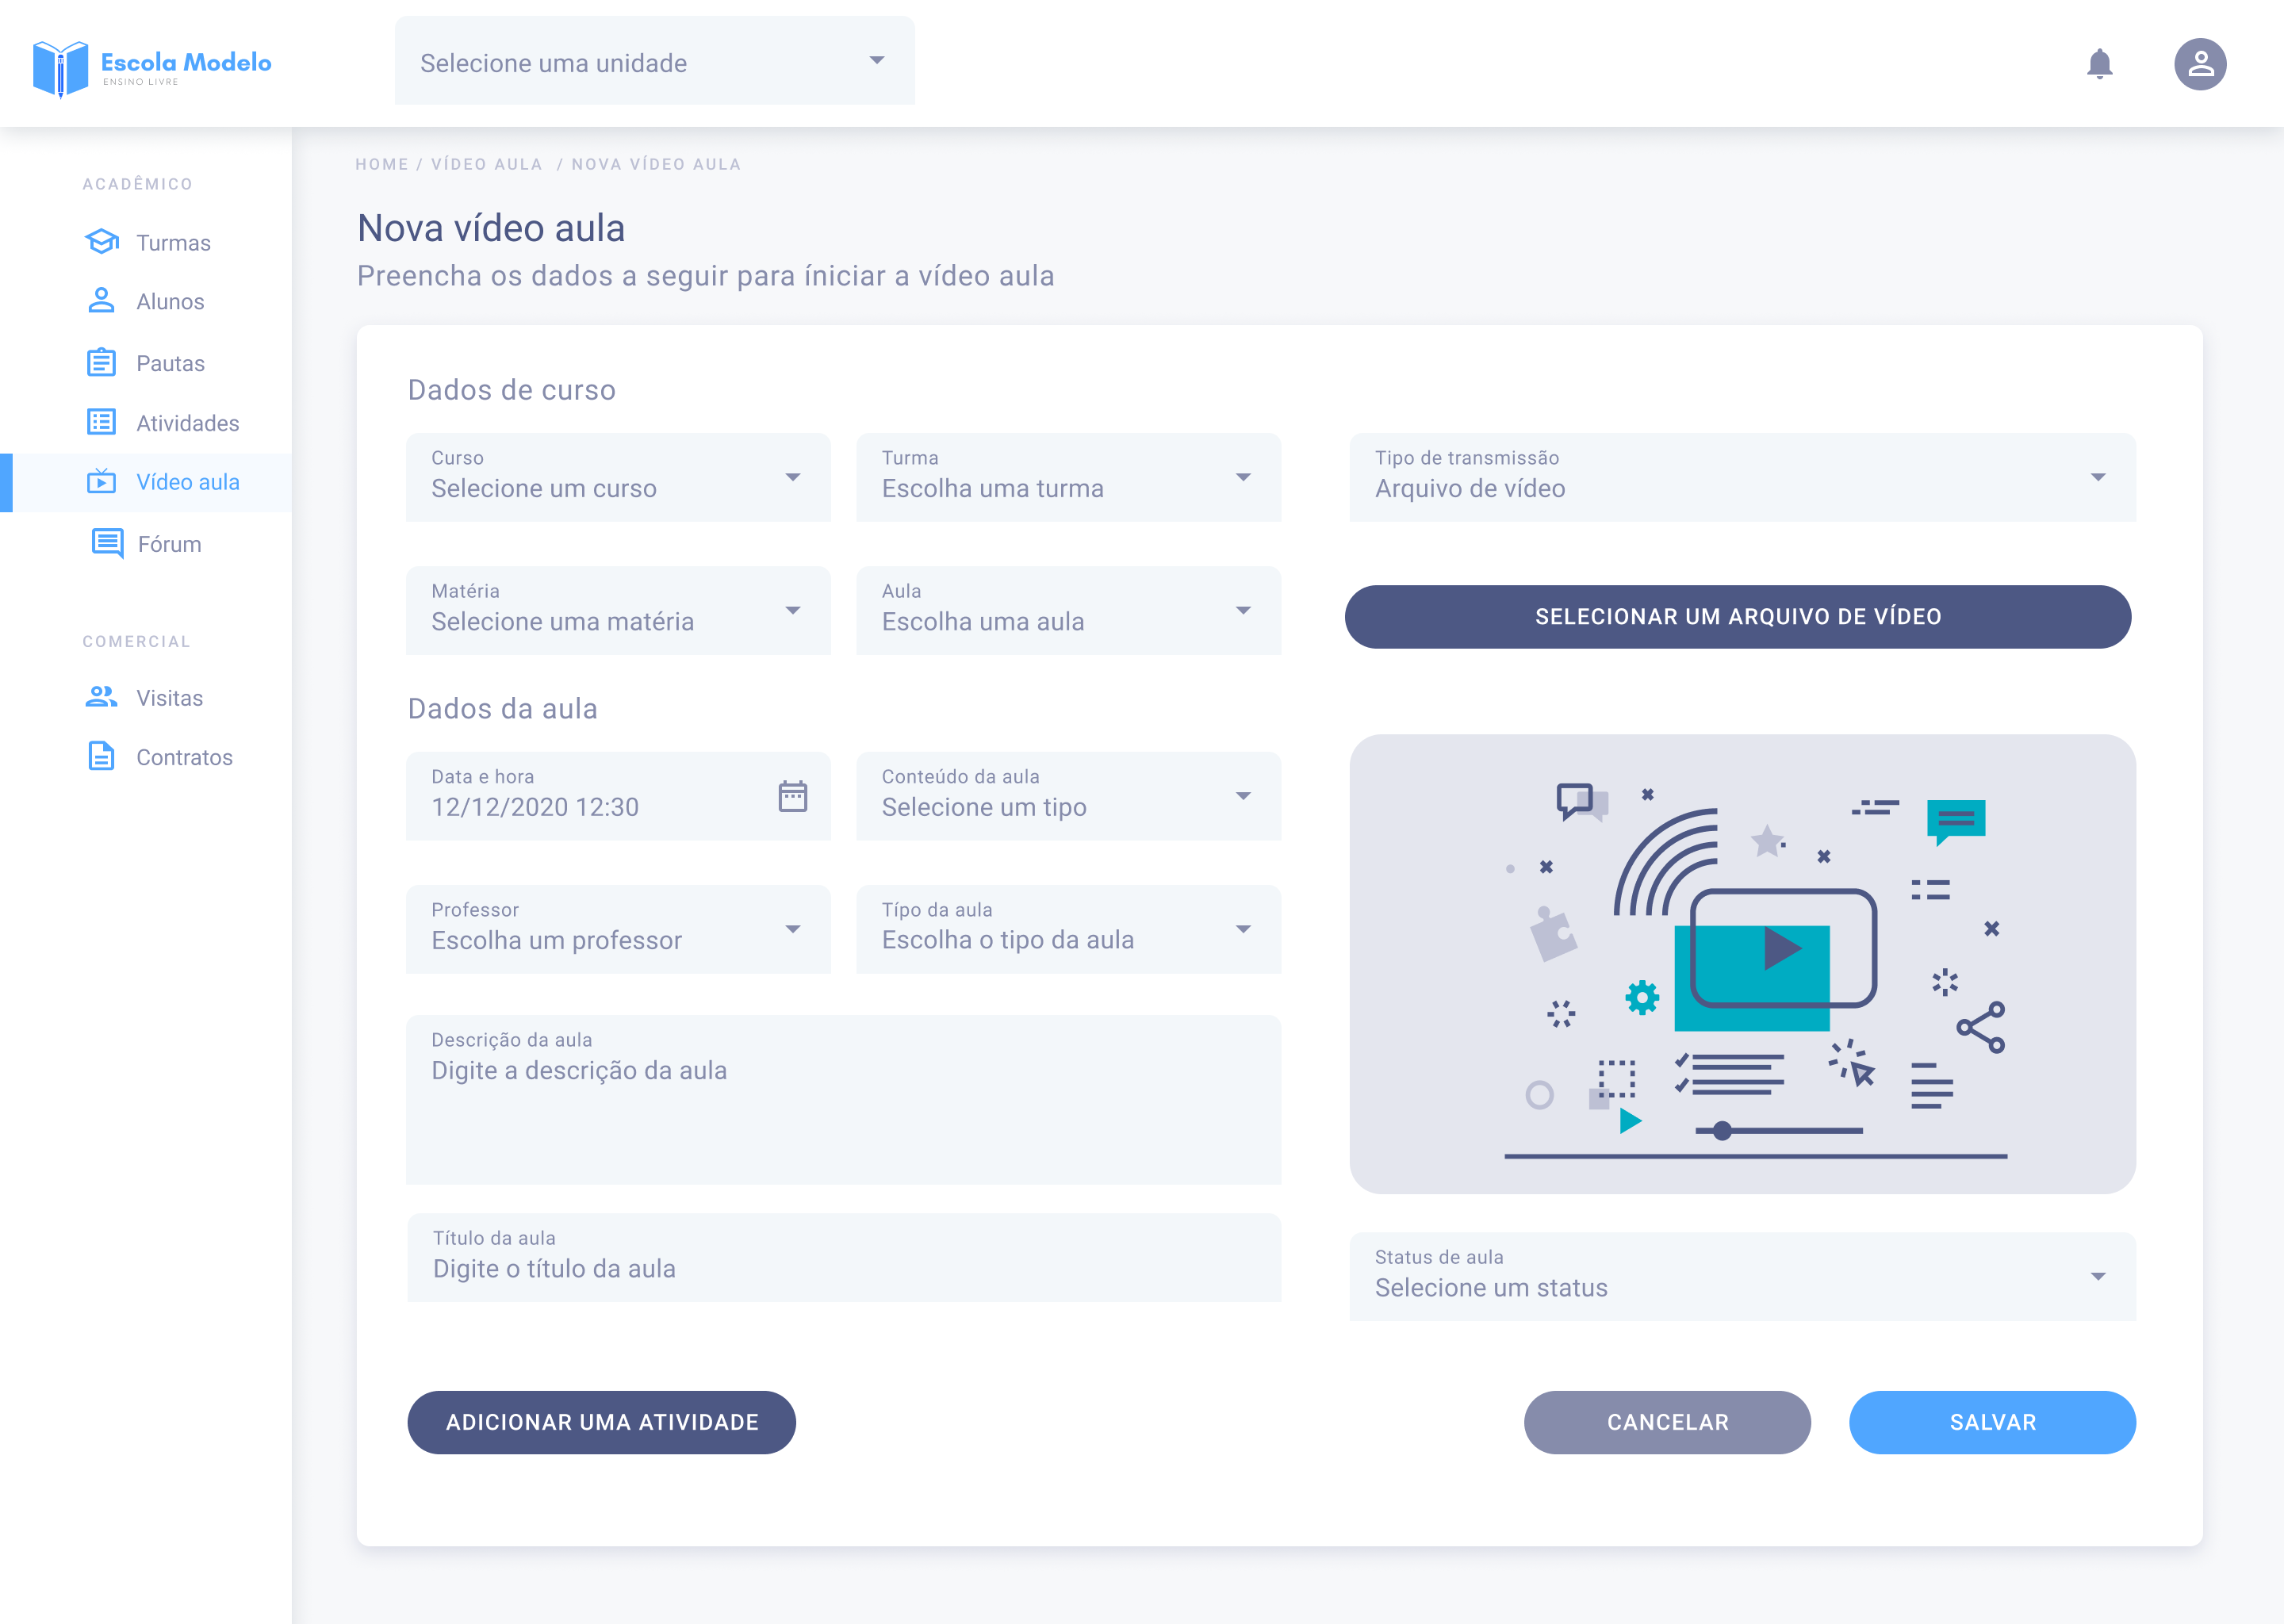2284x1624 pixels.
Task: Click the Contratos document icon
Action: click(102, 757)
